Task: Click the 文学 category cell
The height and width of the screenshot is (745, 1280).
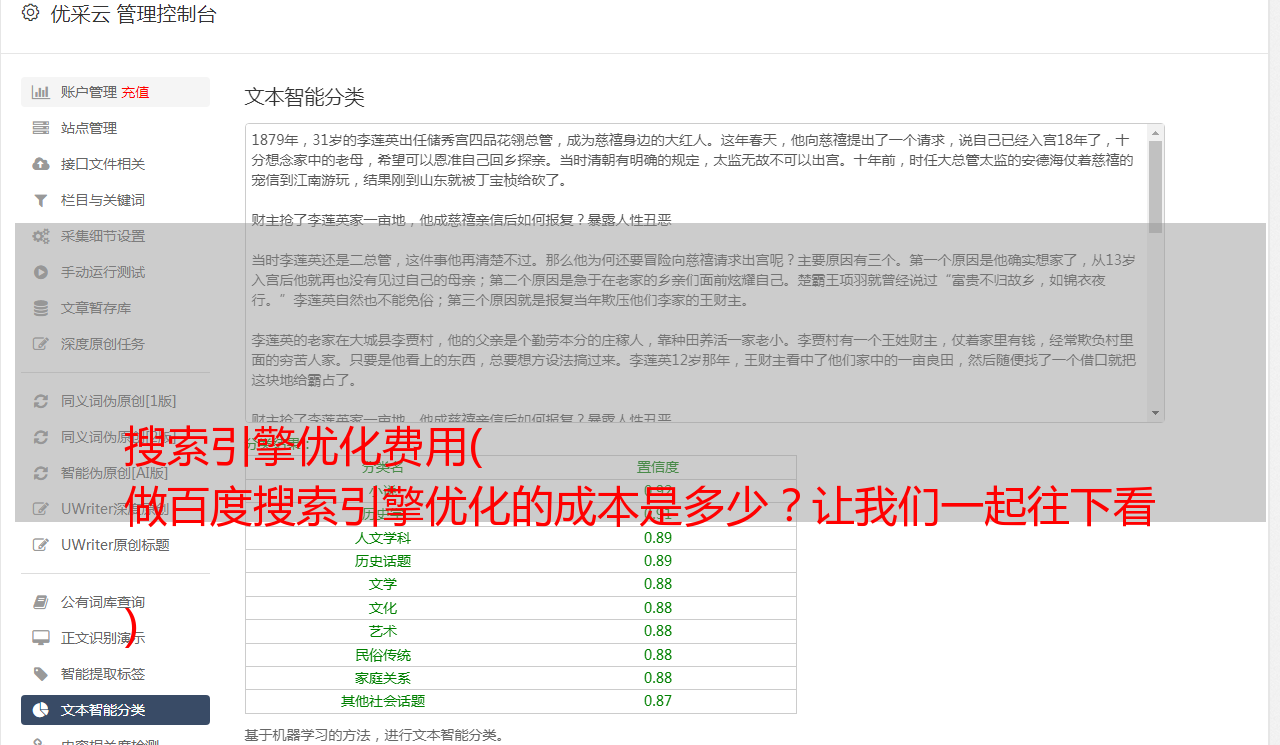Action: [x=383, y=584]
